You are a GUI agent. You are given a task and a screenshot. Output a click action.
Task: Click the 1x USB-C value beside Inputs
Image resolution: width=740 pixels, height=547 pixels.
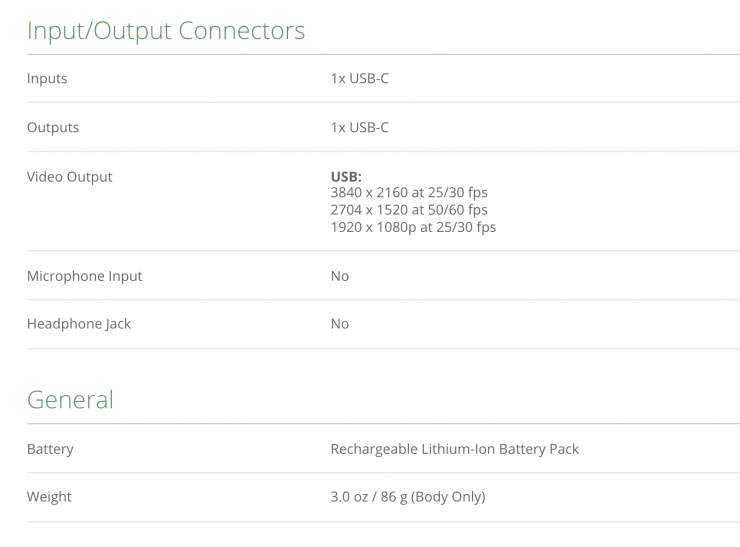359,78
